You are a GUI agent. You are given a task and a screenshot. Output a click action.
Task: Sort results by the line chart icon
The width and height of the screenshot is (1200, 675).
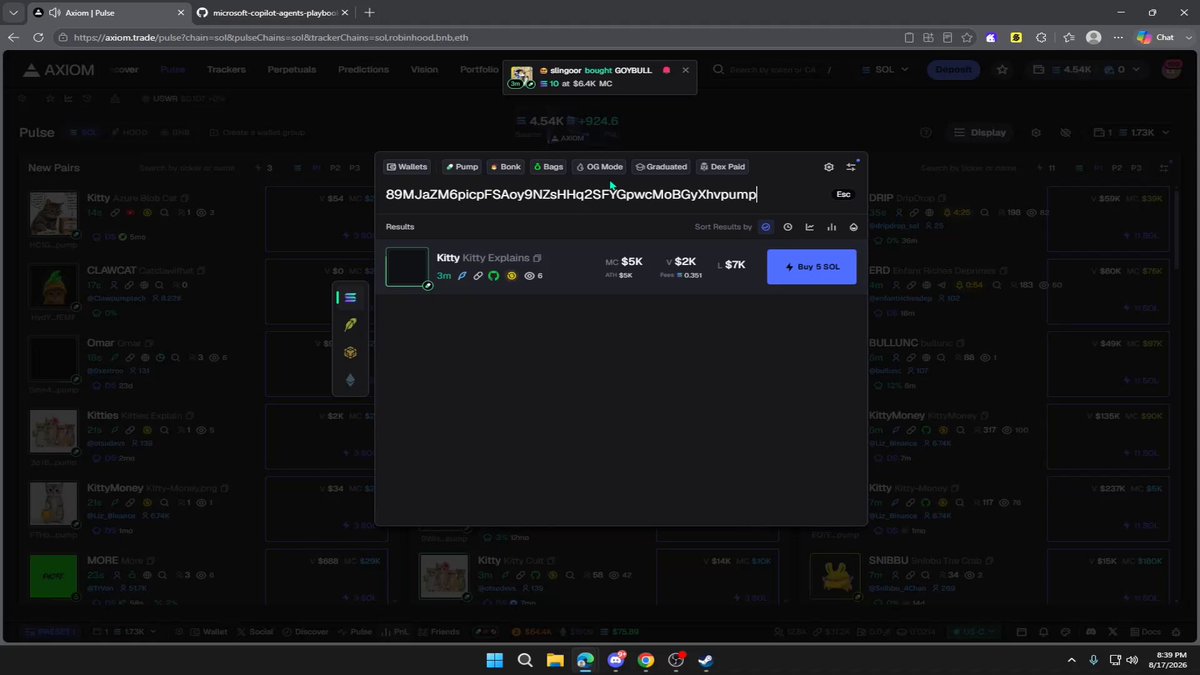click(x=809, y=227)
